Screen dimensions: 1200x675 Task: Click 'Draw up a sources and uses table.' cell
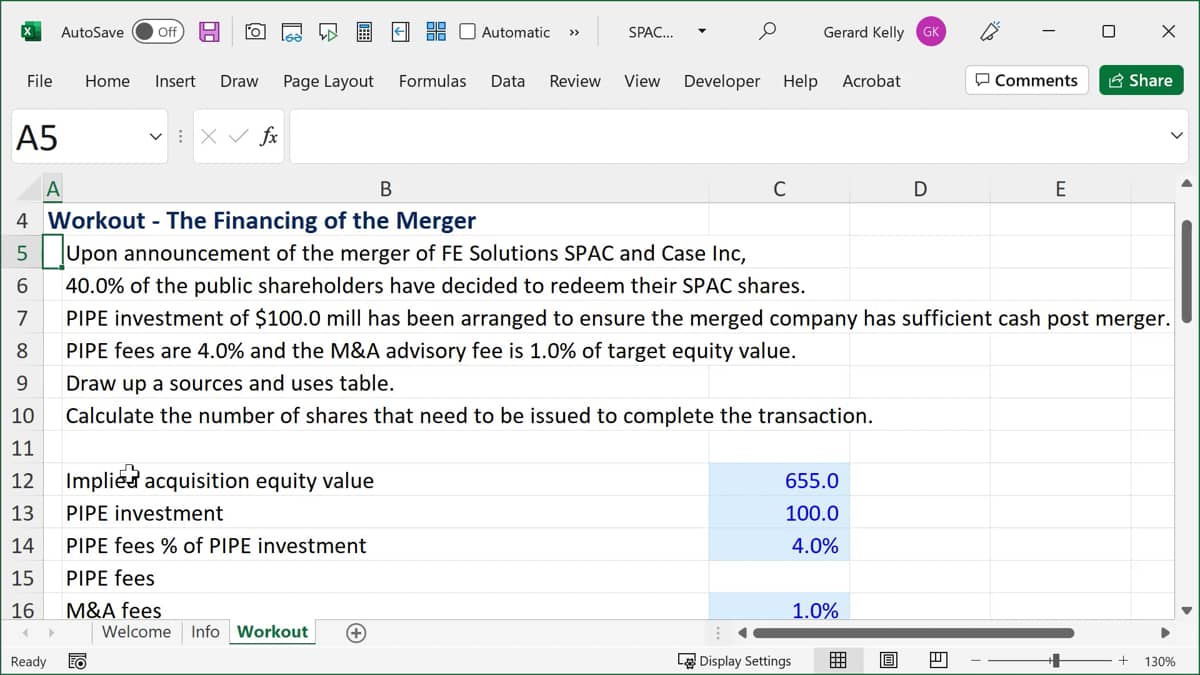point(386,383)
